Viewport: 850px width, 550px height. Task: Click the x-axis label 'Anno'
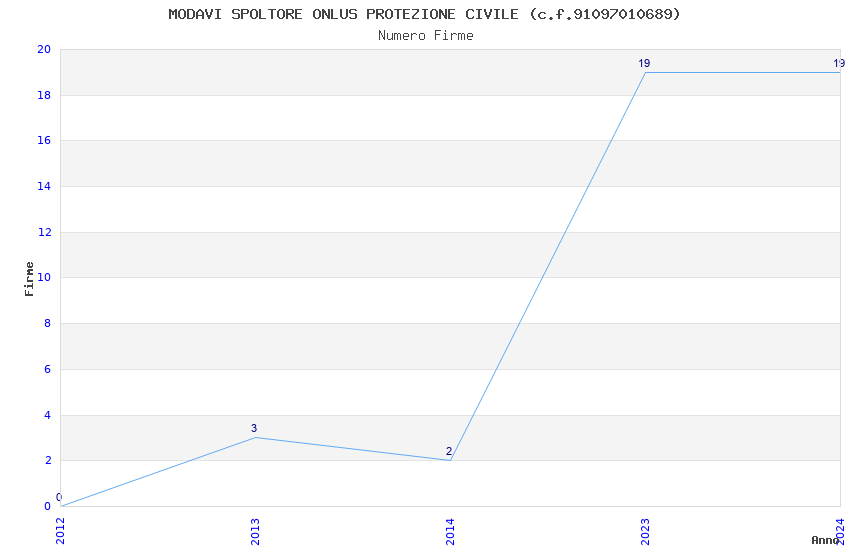[825, 540]
